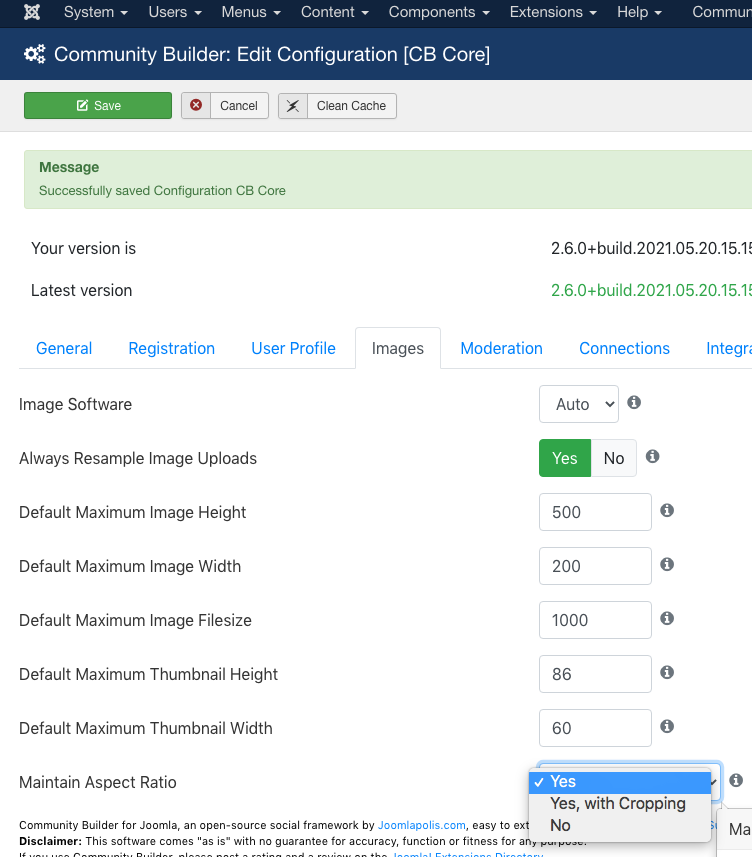Choose 'Yes' in the aspect ratio list
Screen dimensions: 752x857
[620, 782]
